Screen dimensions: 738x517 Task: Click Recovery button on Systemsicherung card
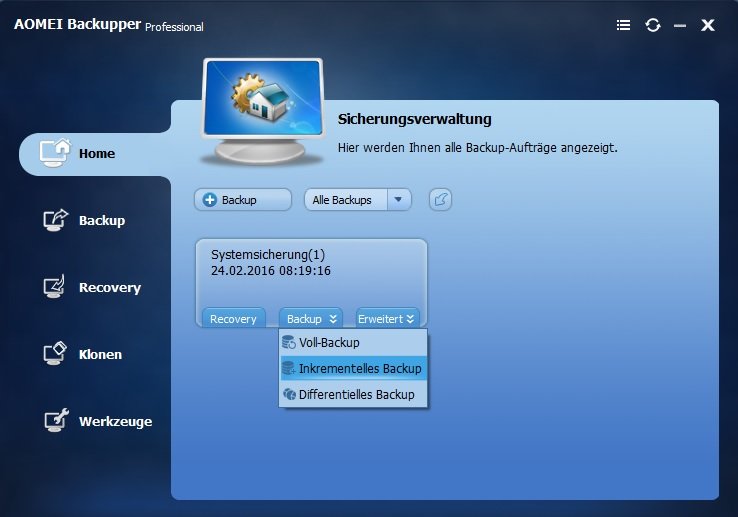(233, 318)
